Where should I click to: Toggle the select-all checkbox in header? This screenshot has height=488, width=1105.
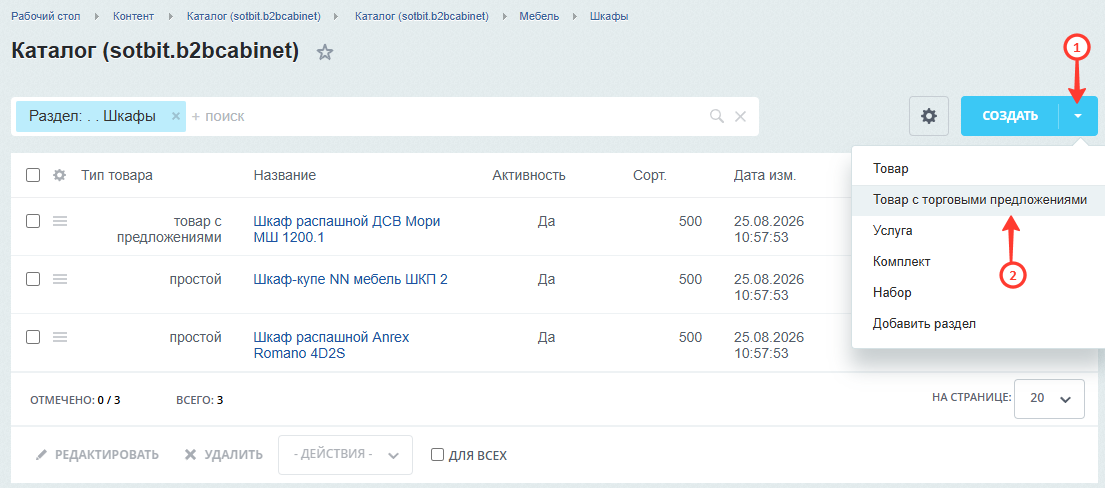[x=33, y=176]
